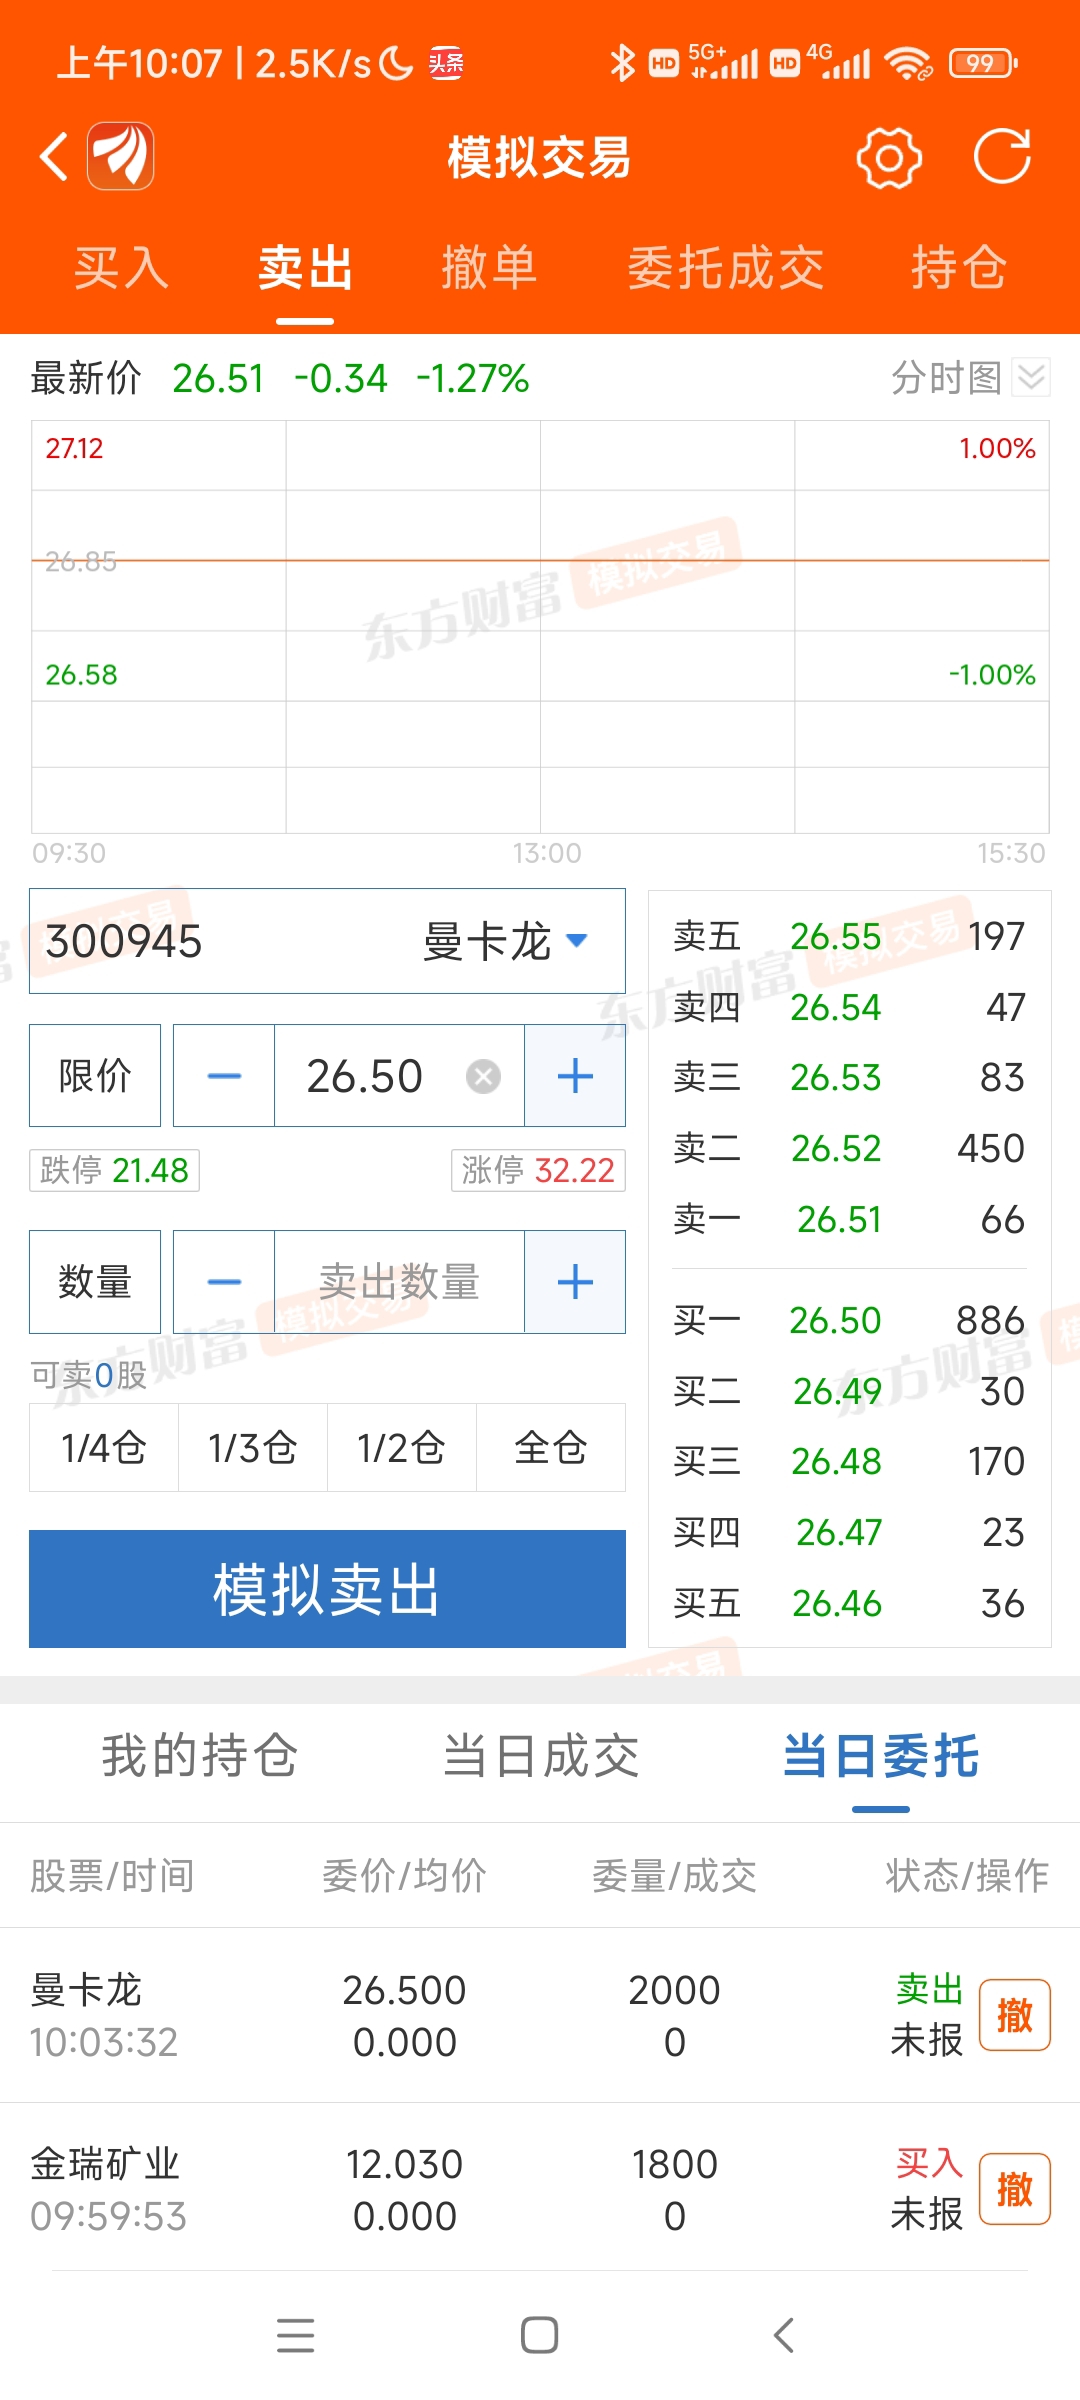Switch to 当日成交 section
This screenshot has height=2400, width=1080.
[541, 1756]
